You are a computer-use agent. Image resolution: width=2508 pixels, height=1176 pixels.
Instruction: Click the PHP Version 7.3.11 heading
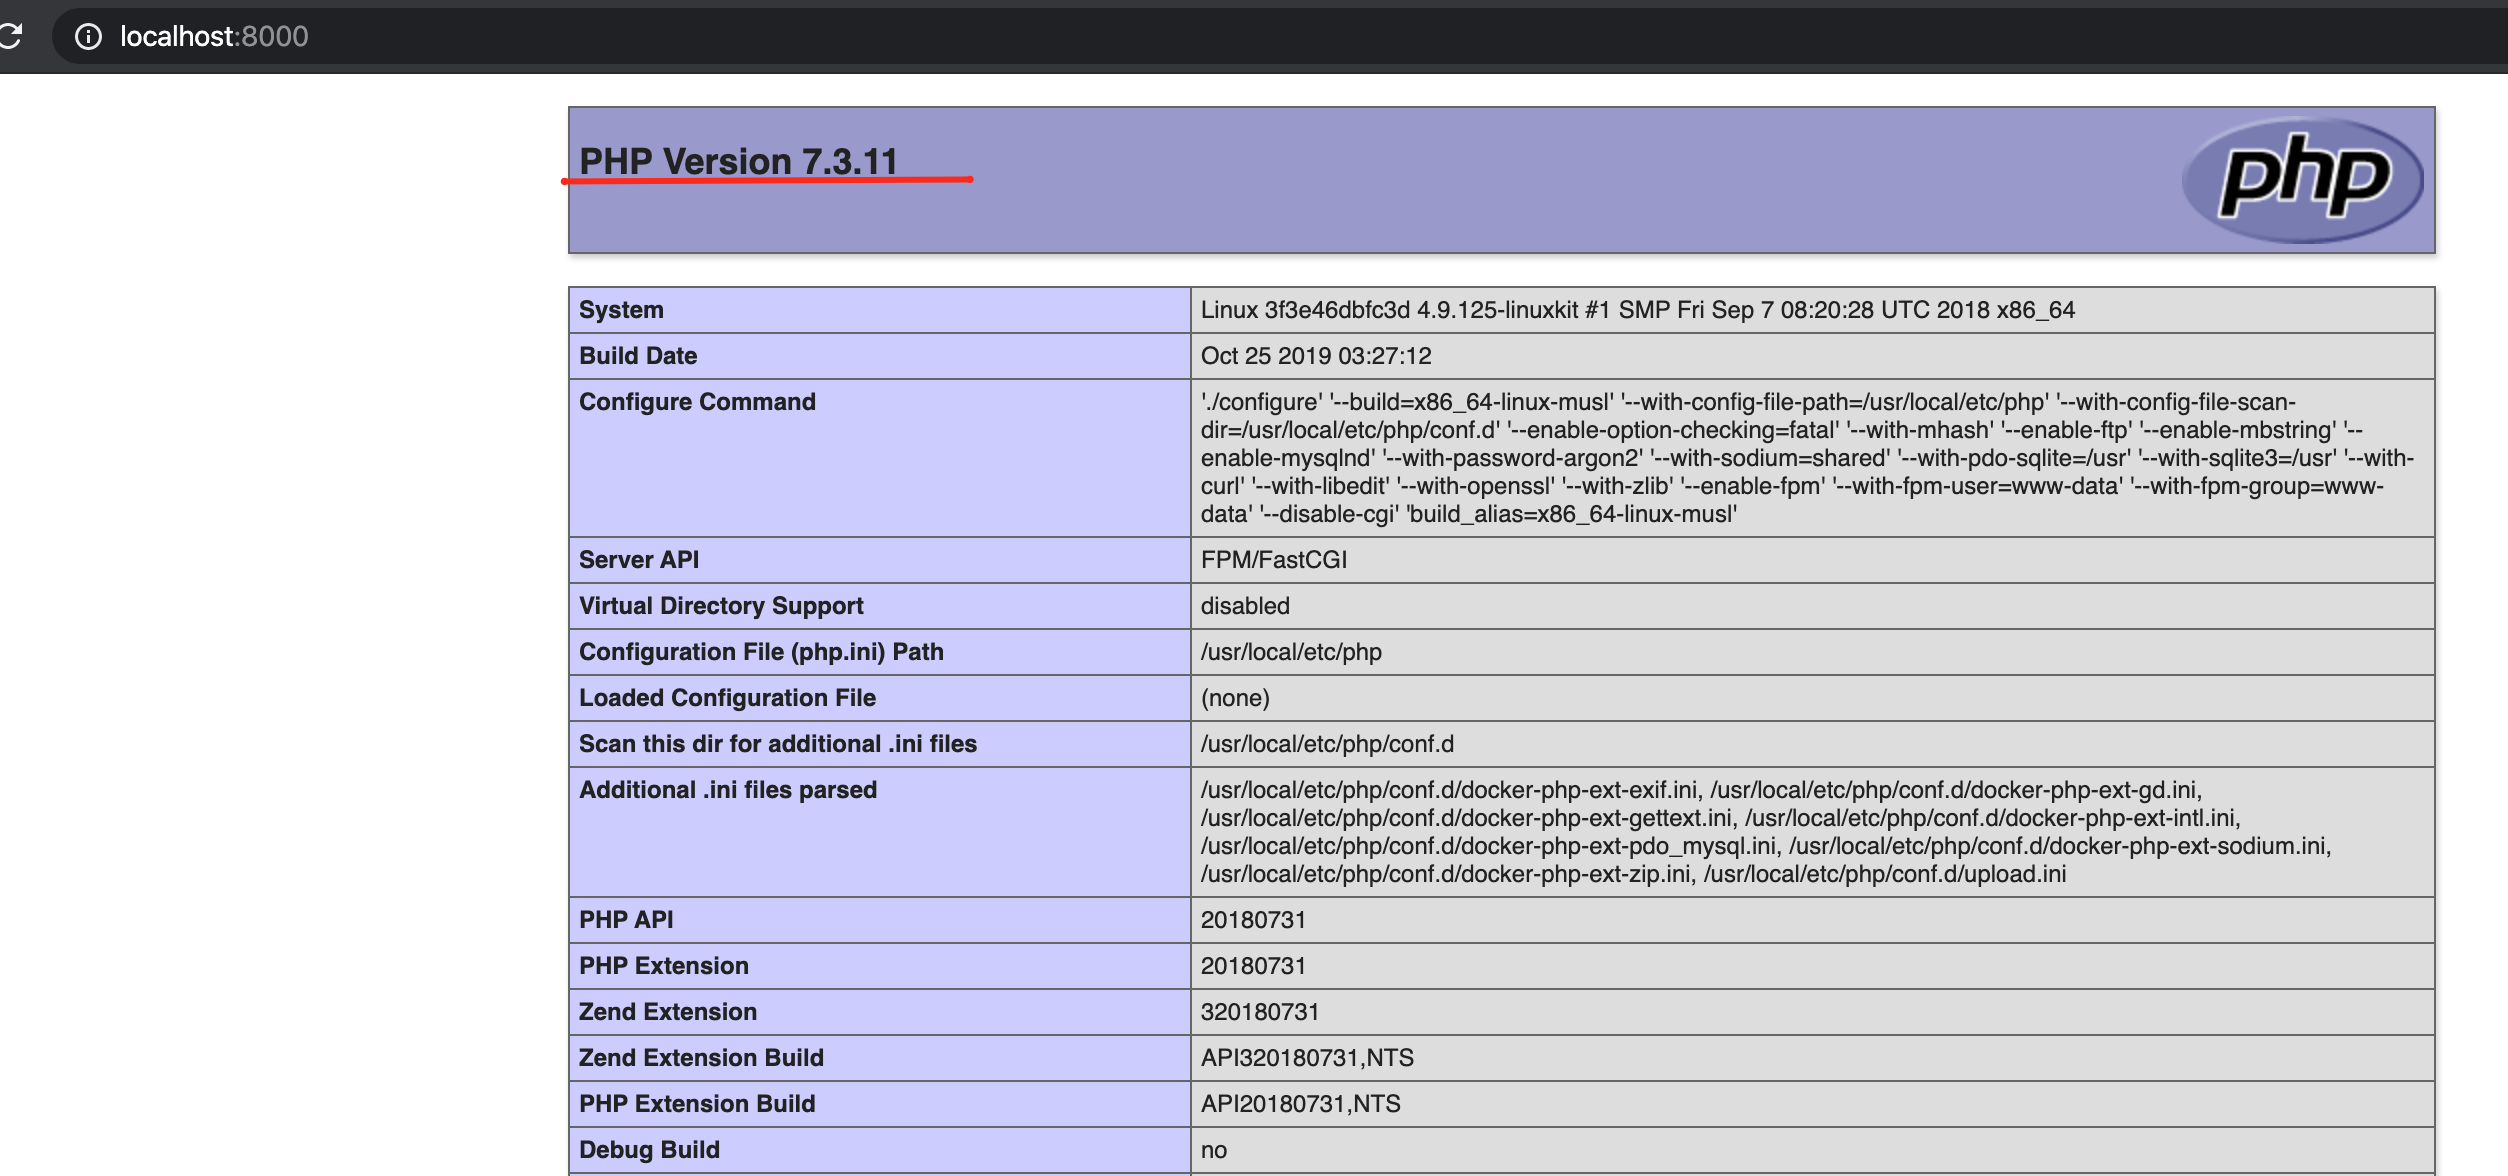[738, 161]
